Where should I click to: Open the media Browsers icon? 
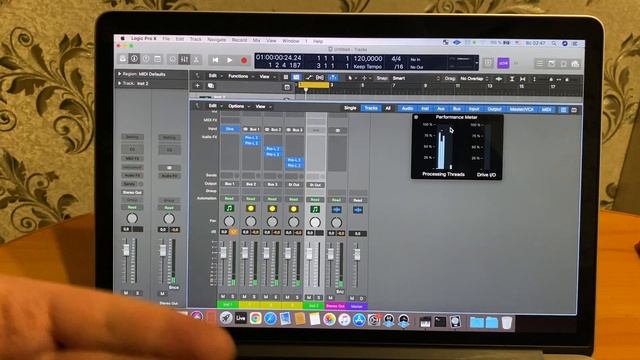575,64
